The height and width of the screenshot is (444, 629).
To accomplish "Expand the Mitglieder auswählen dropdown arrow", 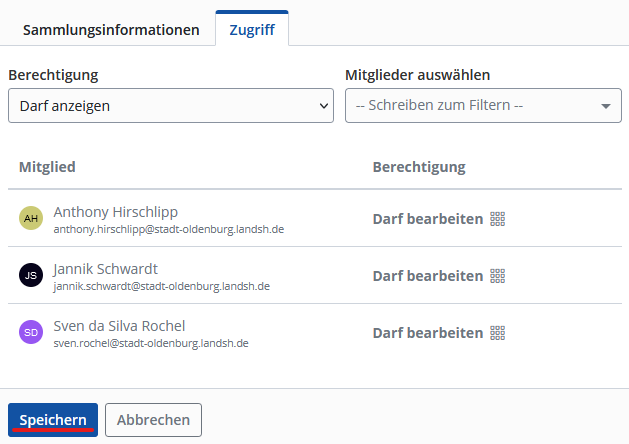I will click(606, 106).
